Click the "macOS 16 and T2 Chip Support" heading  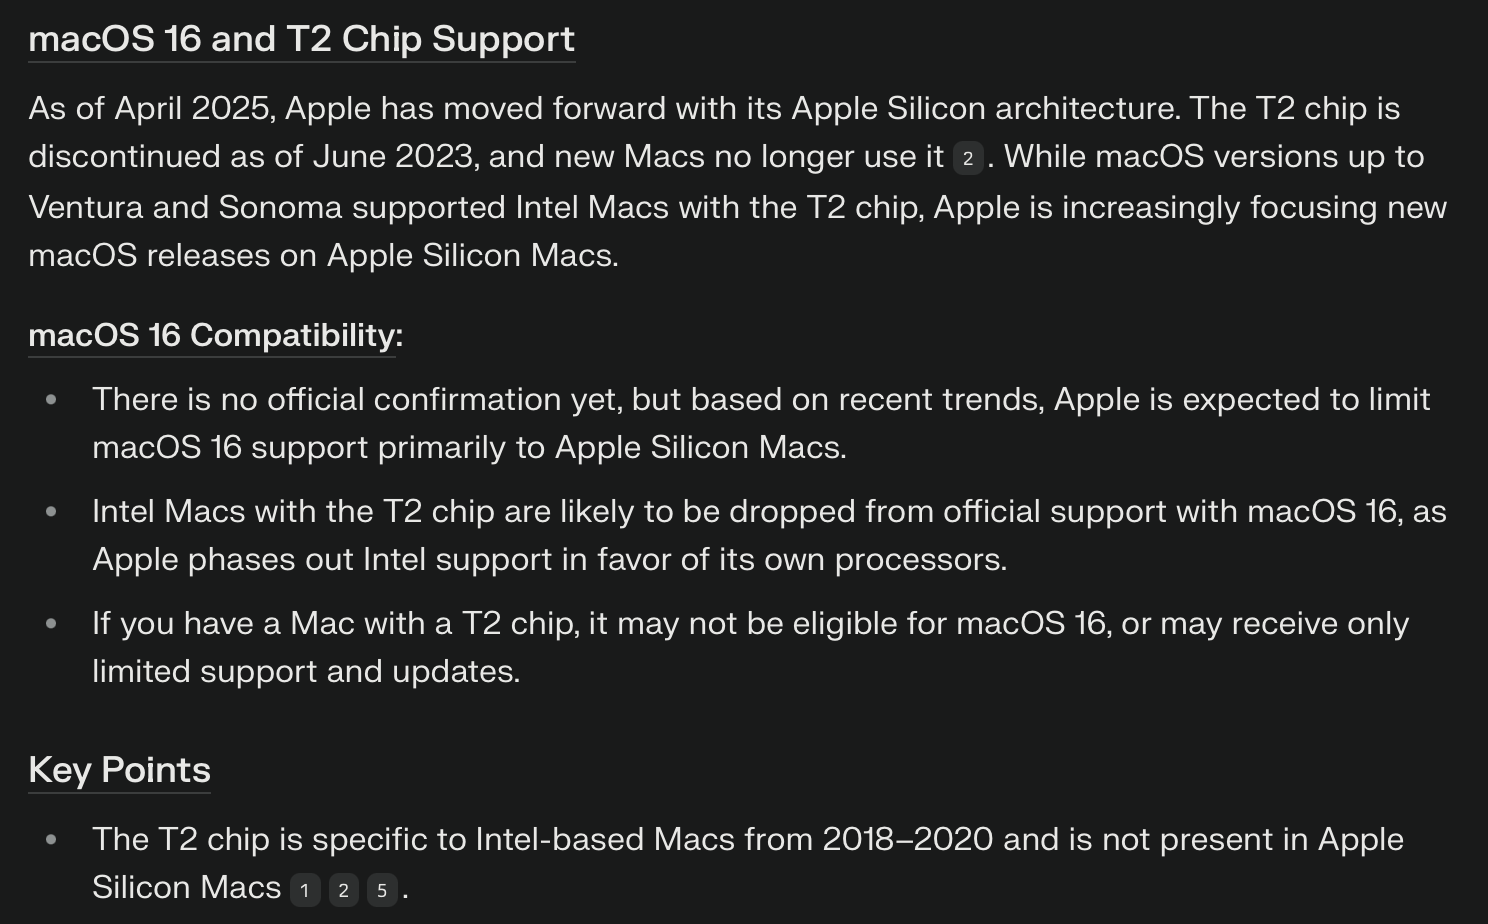coord(301,39)
